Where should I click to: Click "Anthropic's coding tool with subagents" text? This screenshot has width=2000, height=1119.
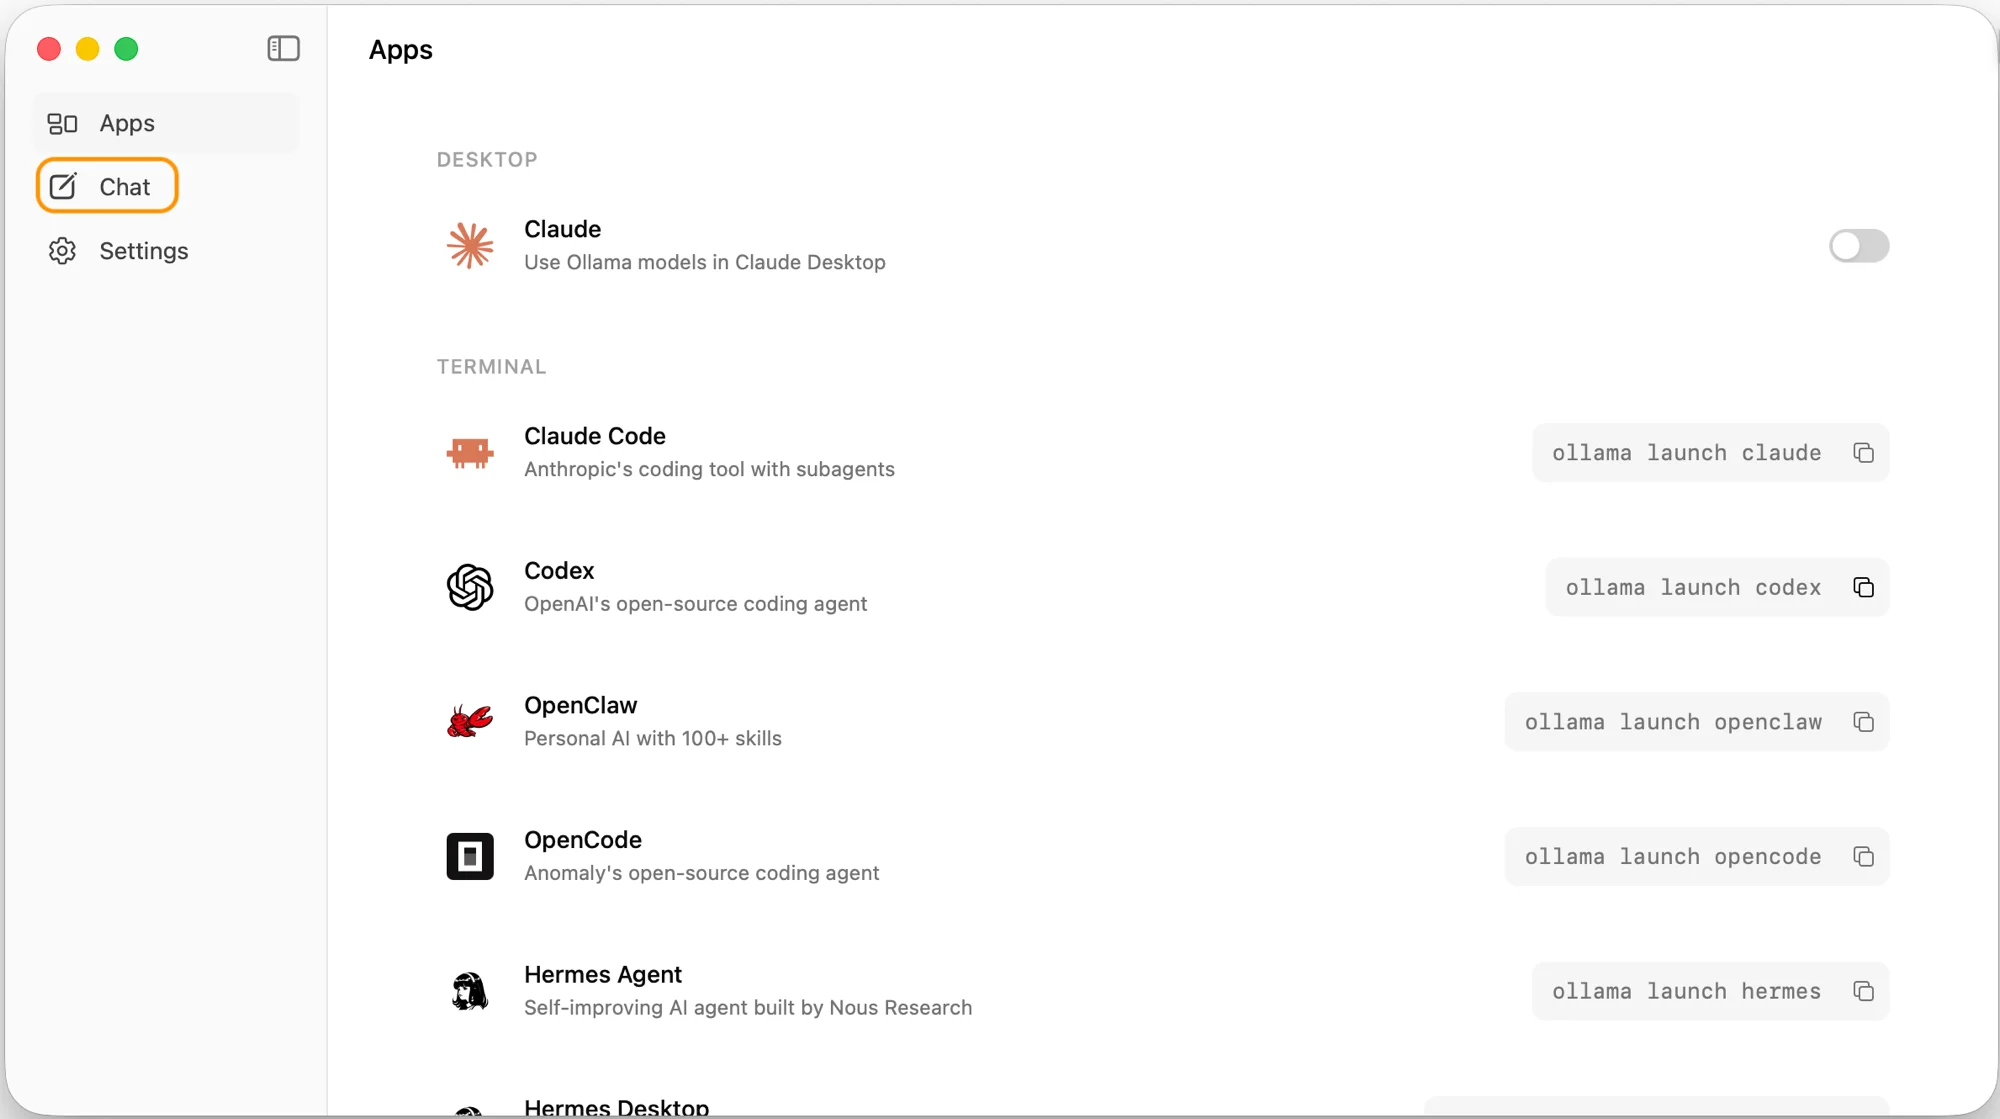point(709,469)
